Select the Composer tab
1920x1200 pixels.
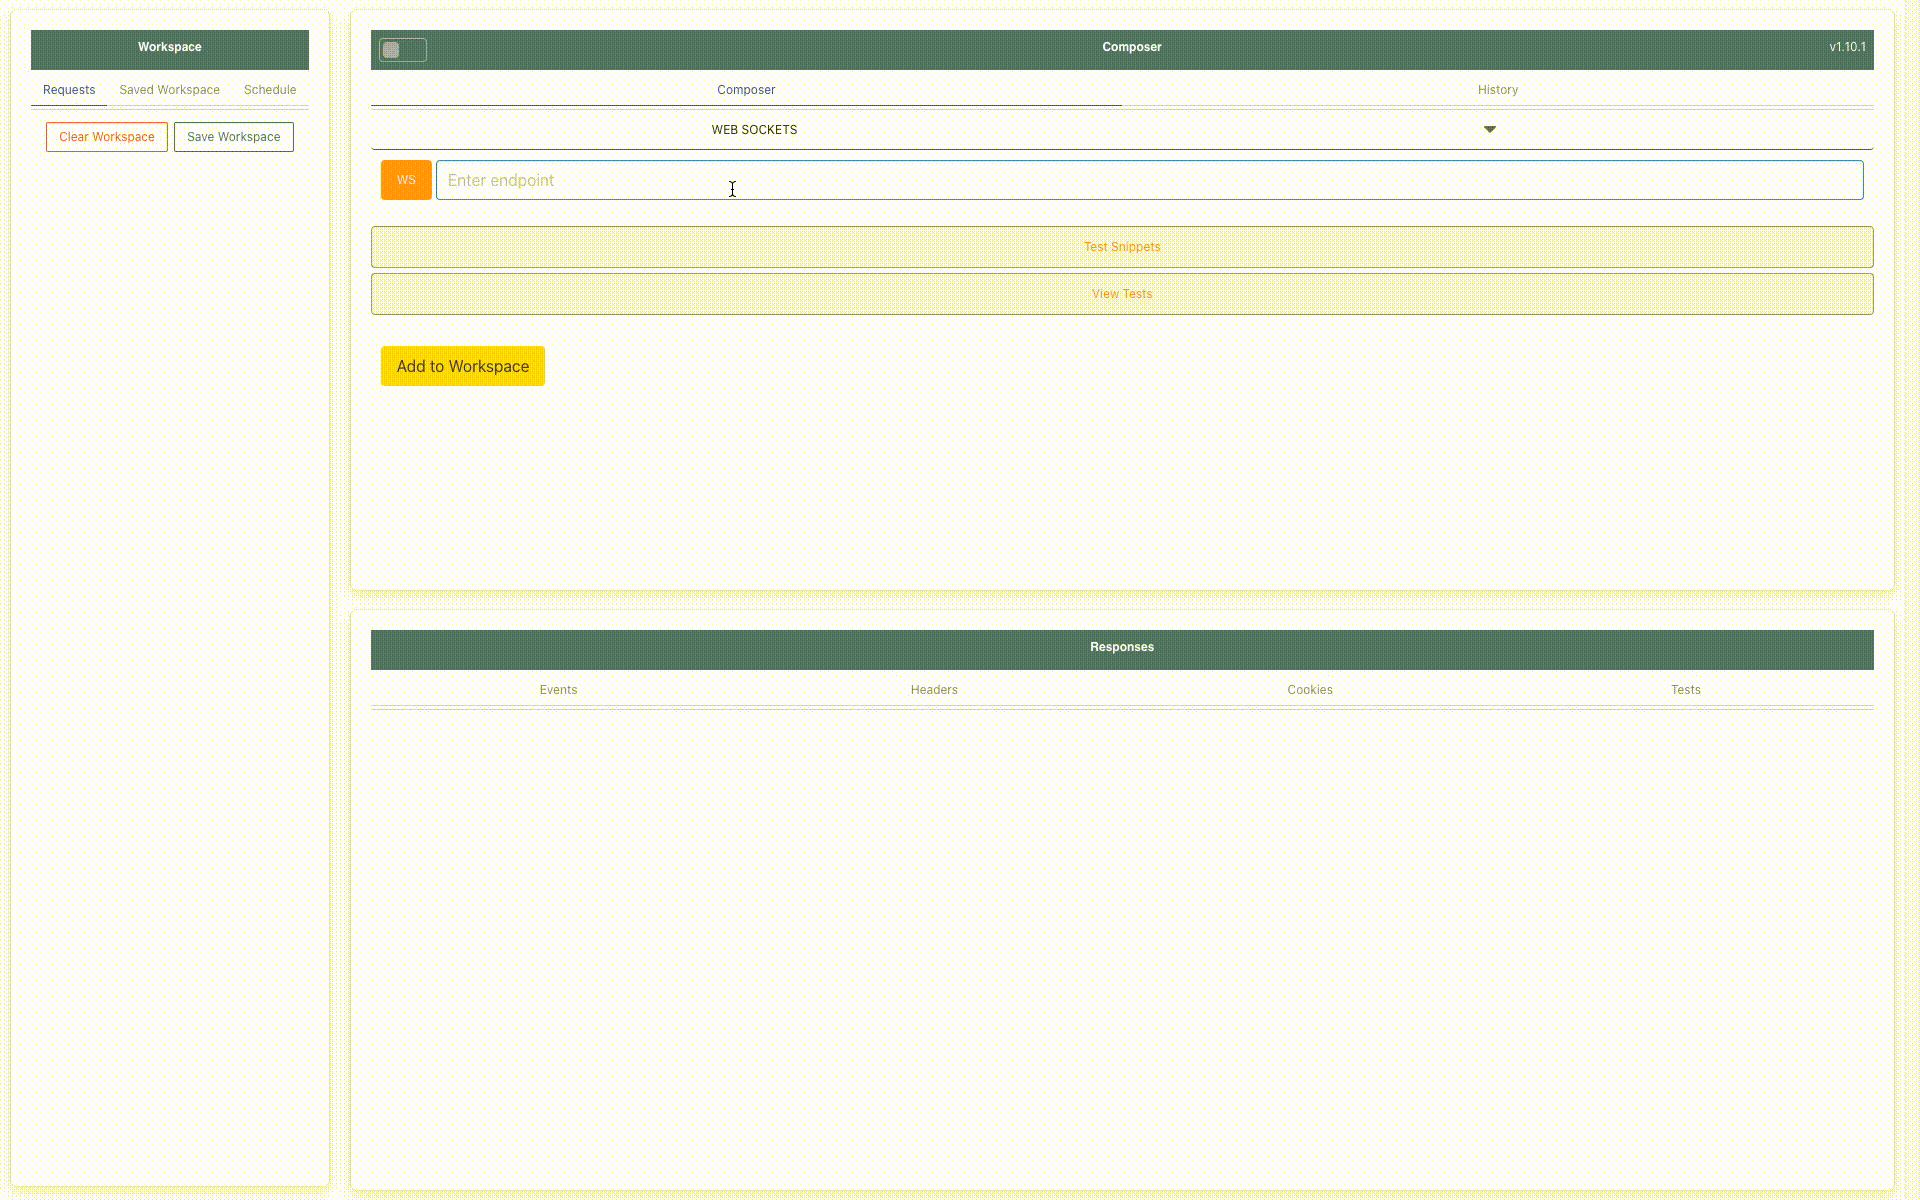click(746, 90)
